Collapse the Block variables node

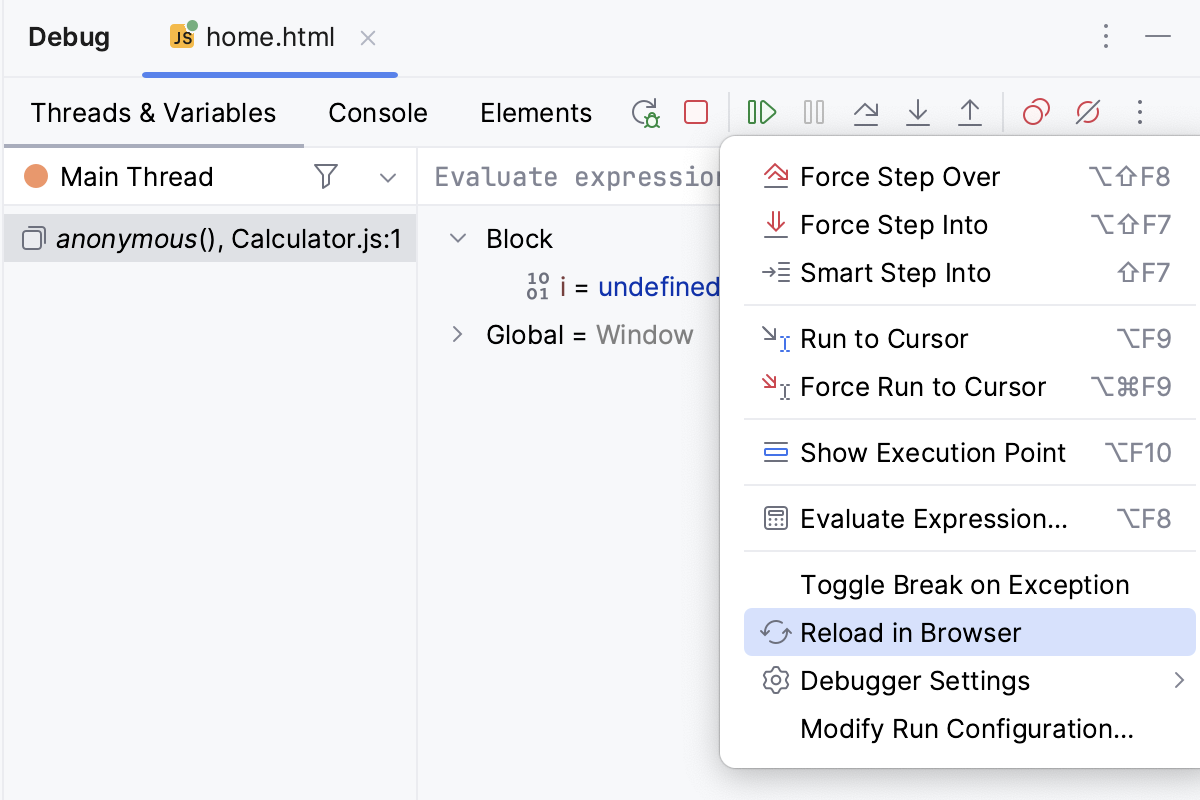(458, 238)
